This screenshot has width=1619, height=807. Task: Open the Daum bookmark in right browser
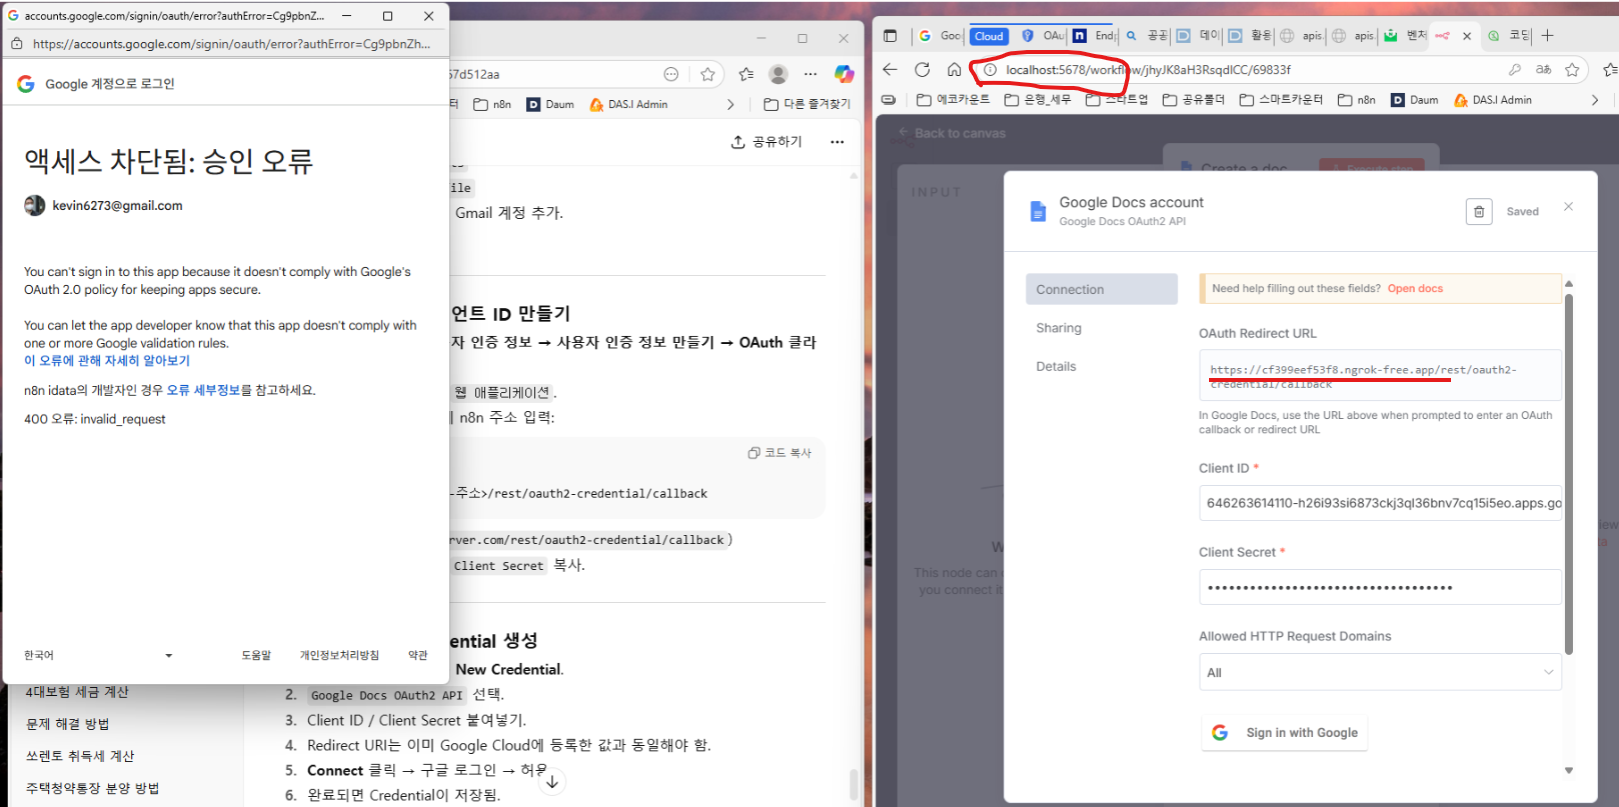point(1415,100)
